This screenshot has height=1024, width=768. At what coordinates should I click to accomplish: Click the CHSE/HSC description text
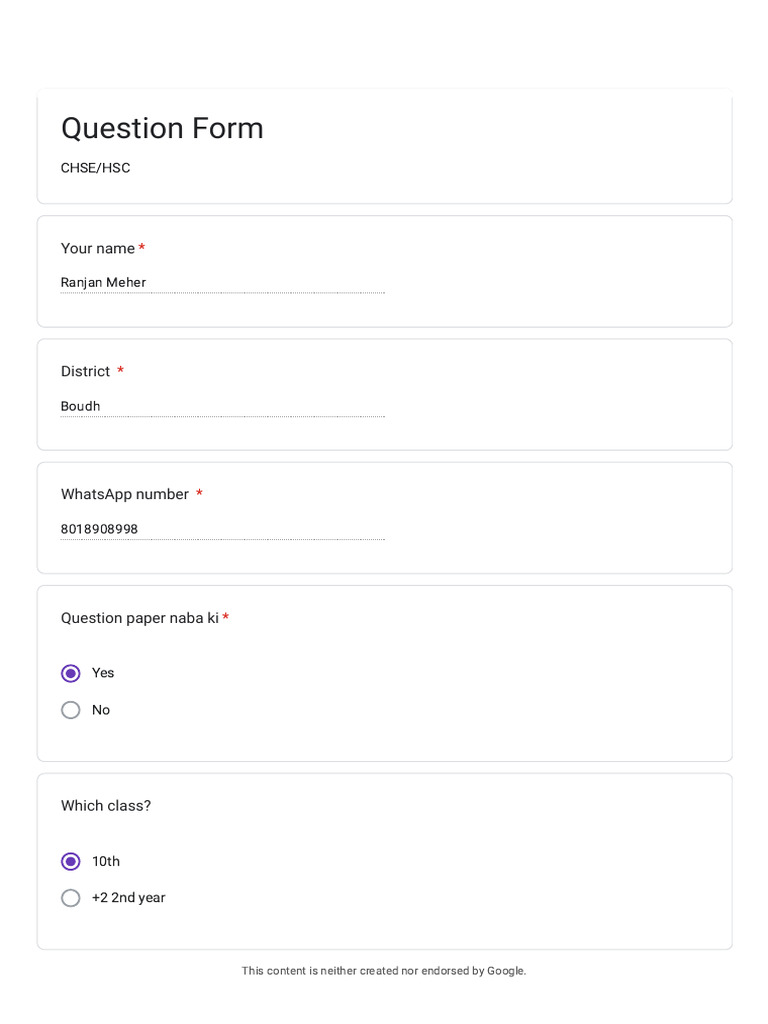click(x=95, y=168)
